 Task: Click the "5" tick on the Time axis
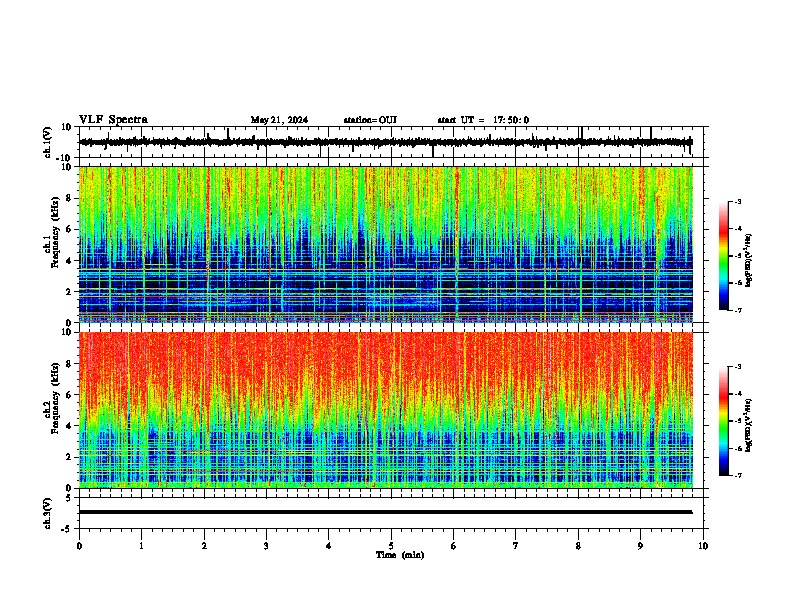pyautogui.click(x=391, y=546)
